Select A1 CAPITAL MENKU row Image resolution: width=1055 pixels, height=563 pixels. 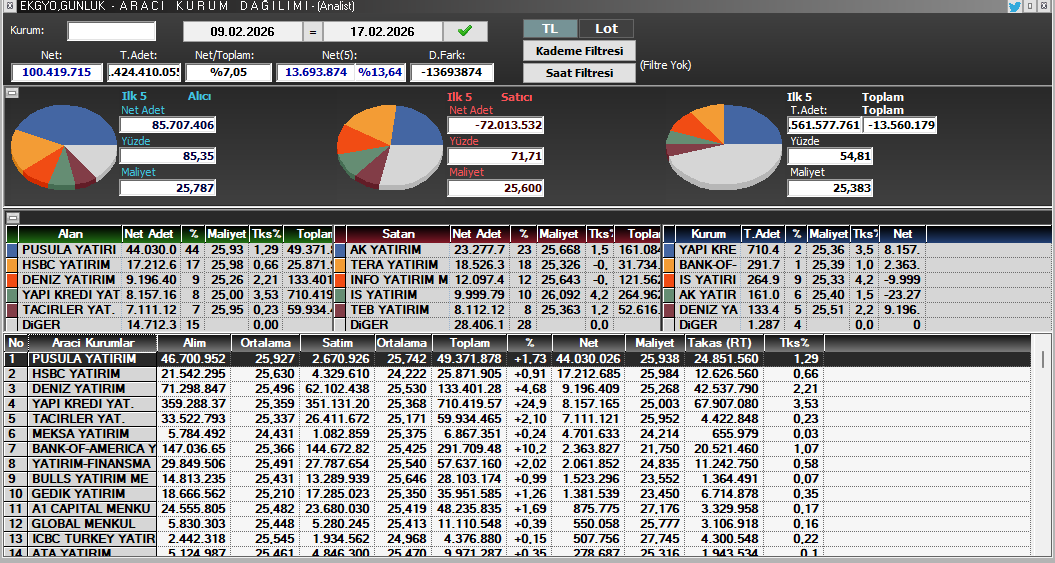tap(517, 509)
